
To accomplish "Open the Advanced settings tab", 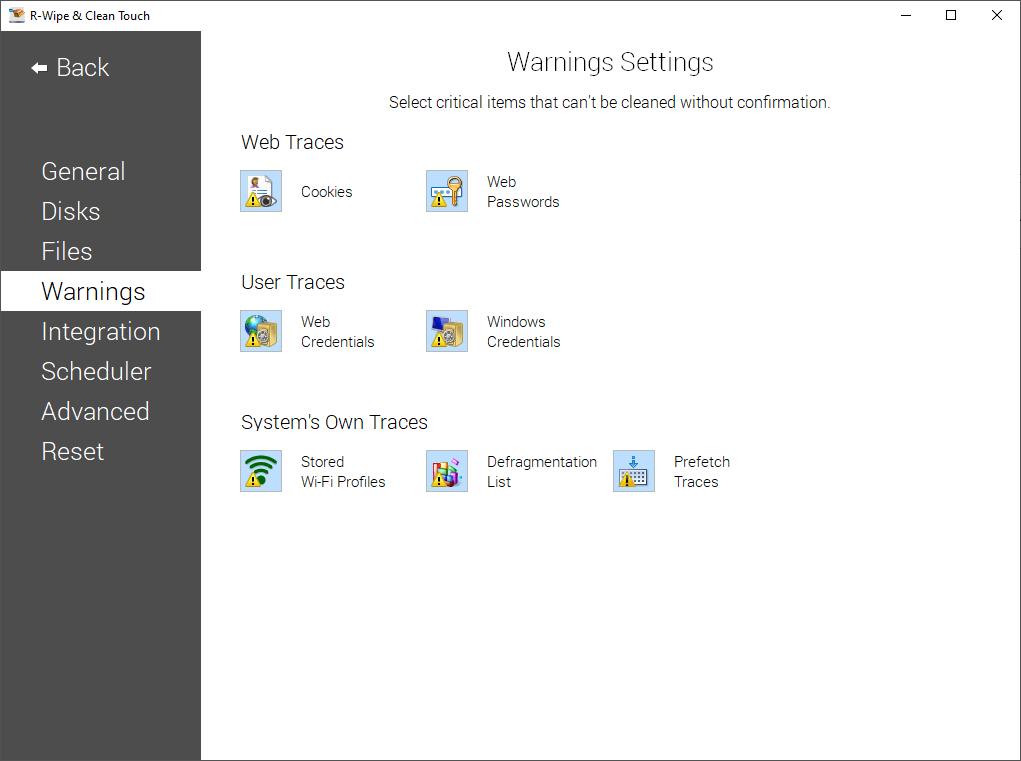I will 101,411.
